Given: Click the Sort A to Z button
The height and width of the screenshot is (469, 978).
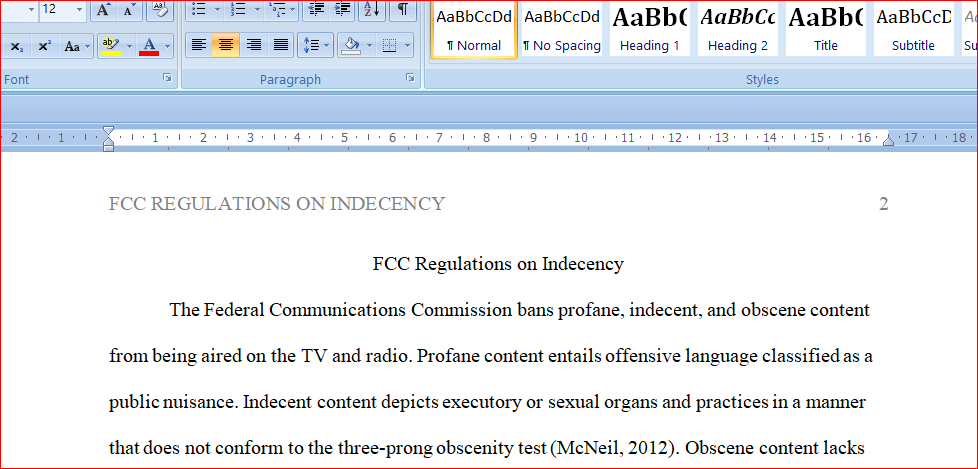Looking at the screenshot, I should [x=372, y=9].
